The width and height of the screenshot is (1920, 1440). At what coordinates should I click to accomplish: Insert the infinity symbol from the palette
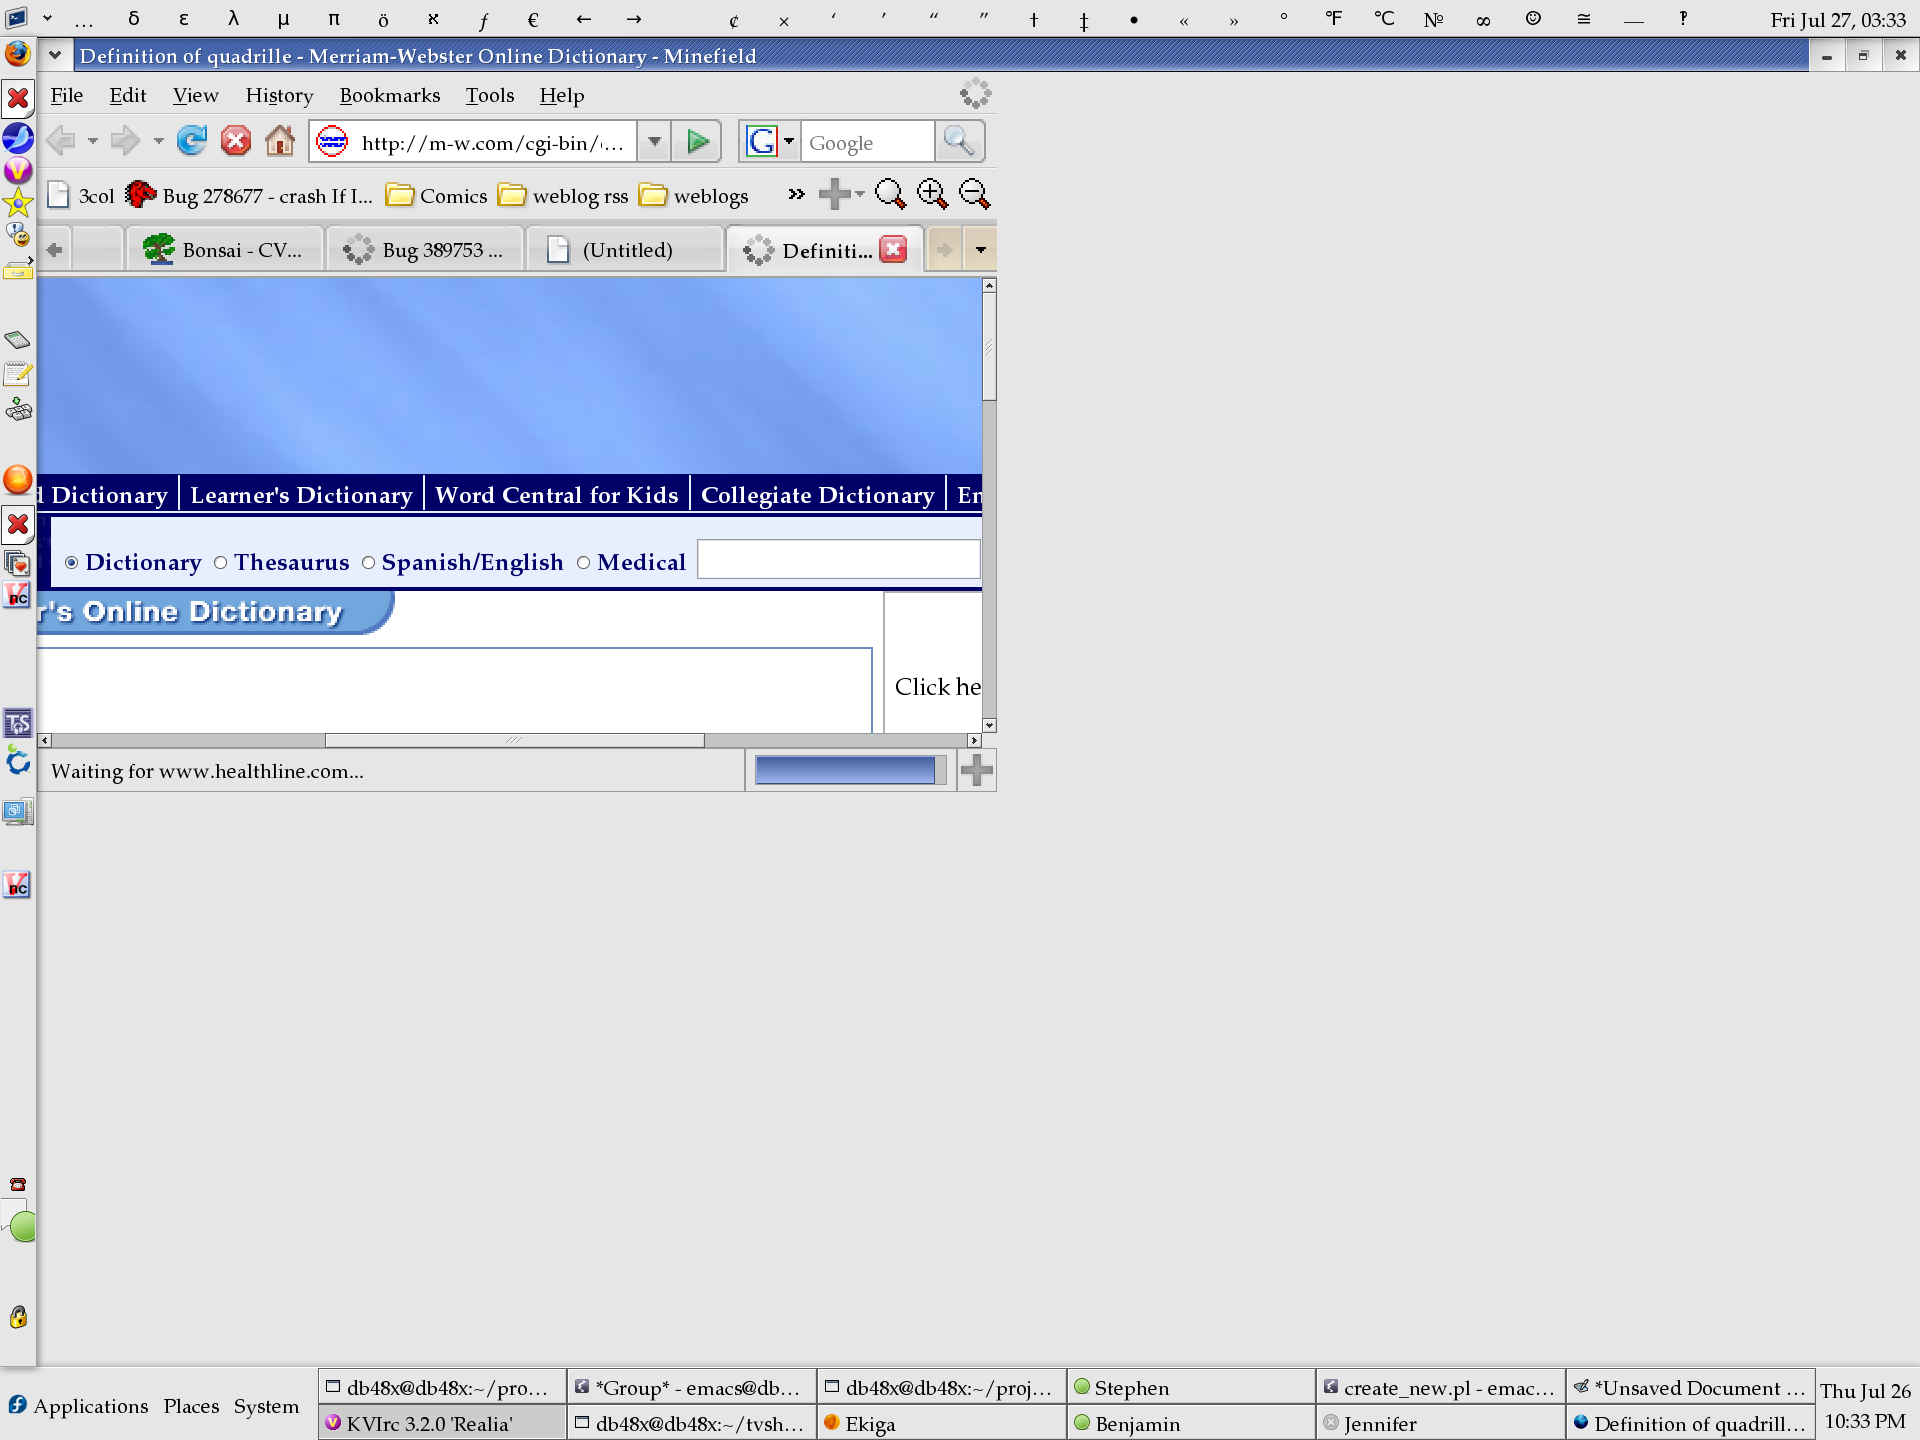pyautogui.click(x=1483, y=19)
